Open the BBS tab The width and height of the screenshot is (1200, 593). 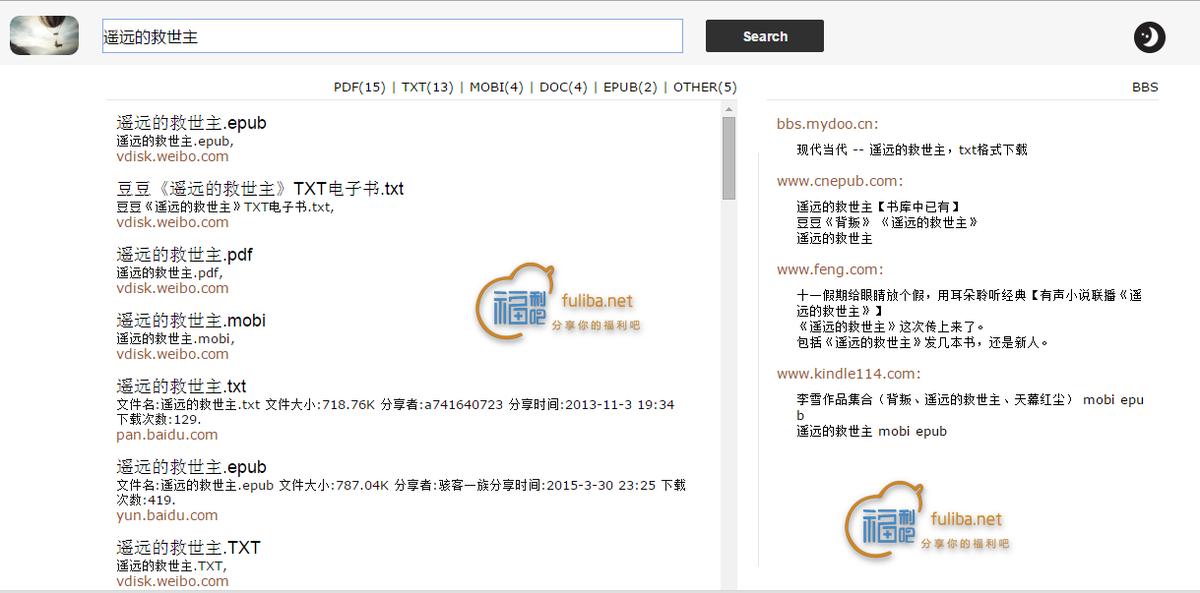coord(1145,87)
